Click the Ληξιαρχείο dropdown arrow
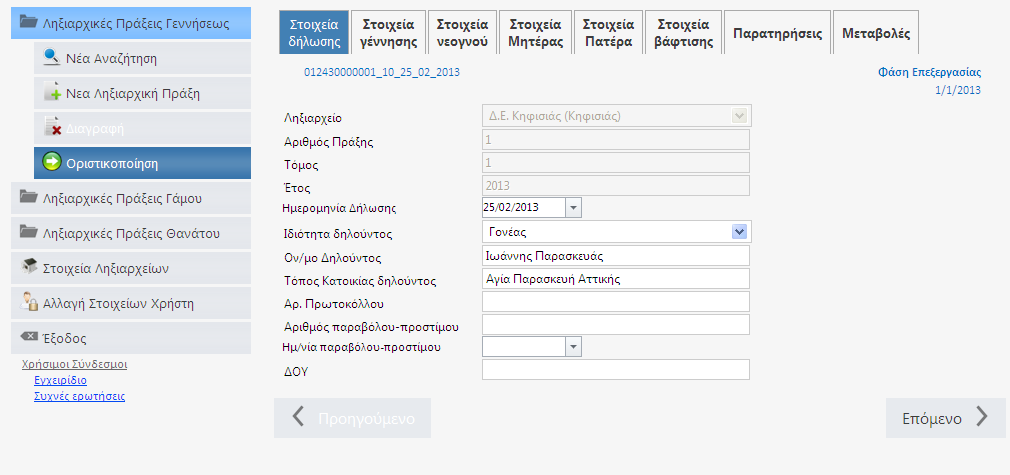Screen dimensions: 1010x475 pos(739,115)
